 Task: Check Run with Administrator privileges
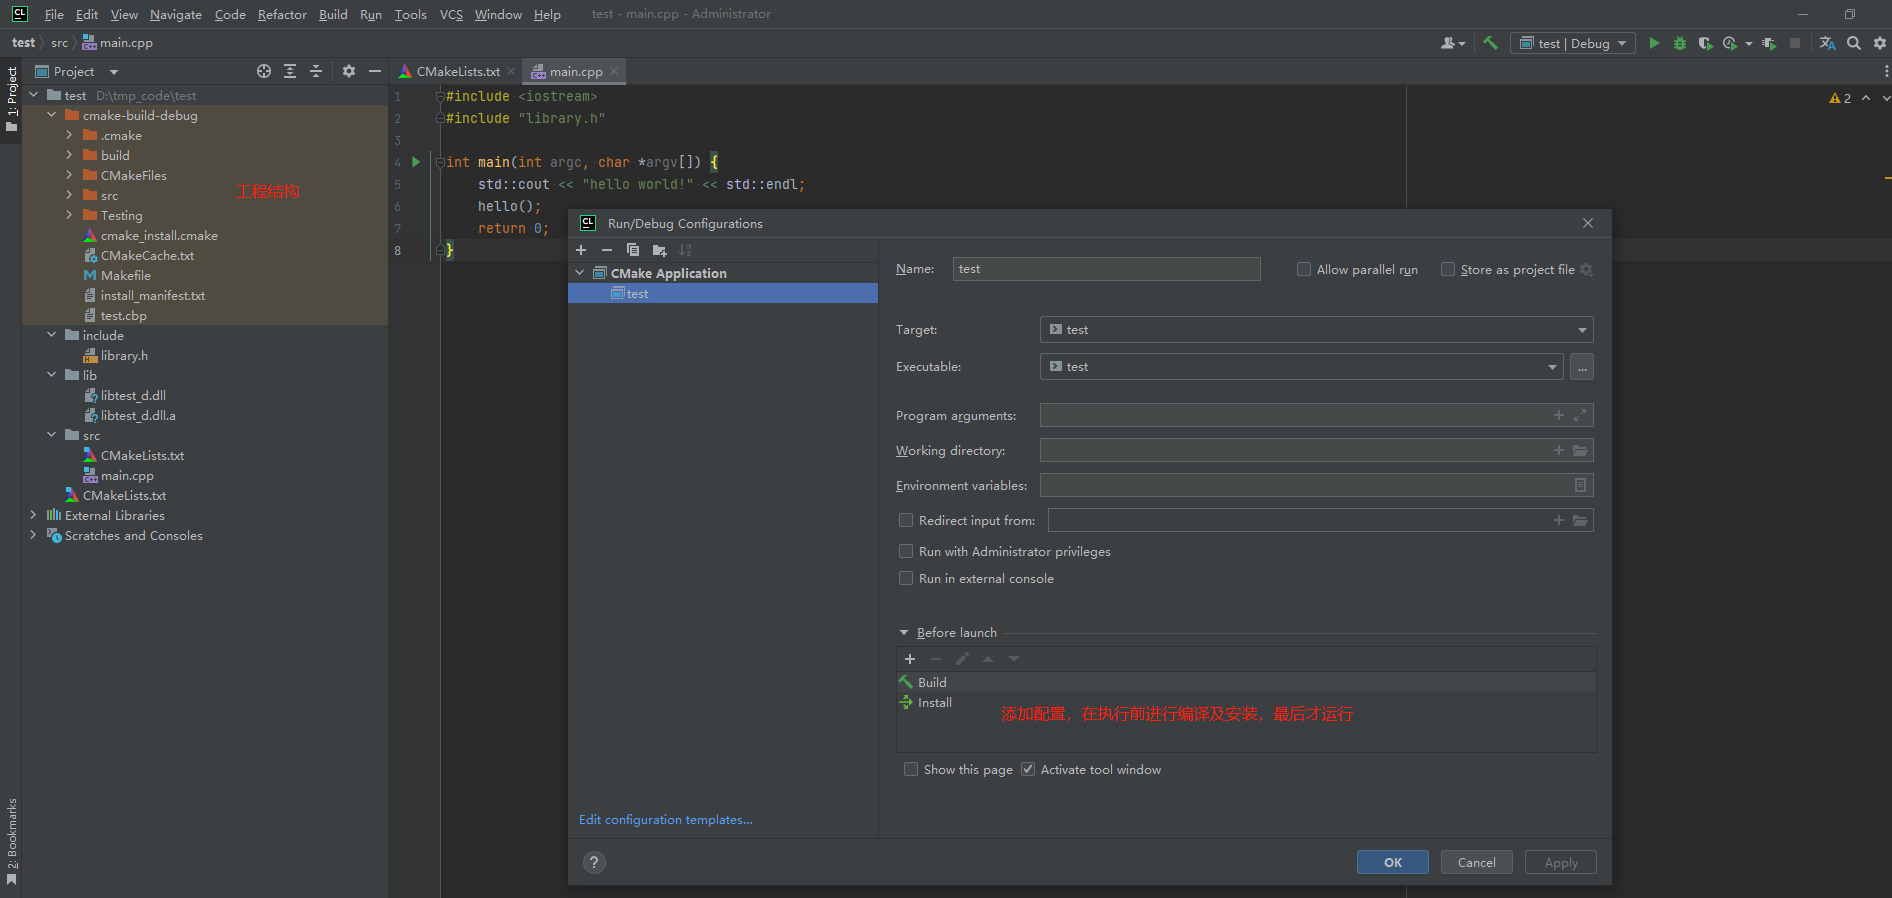(x=906, y=551)
